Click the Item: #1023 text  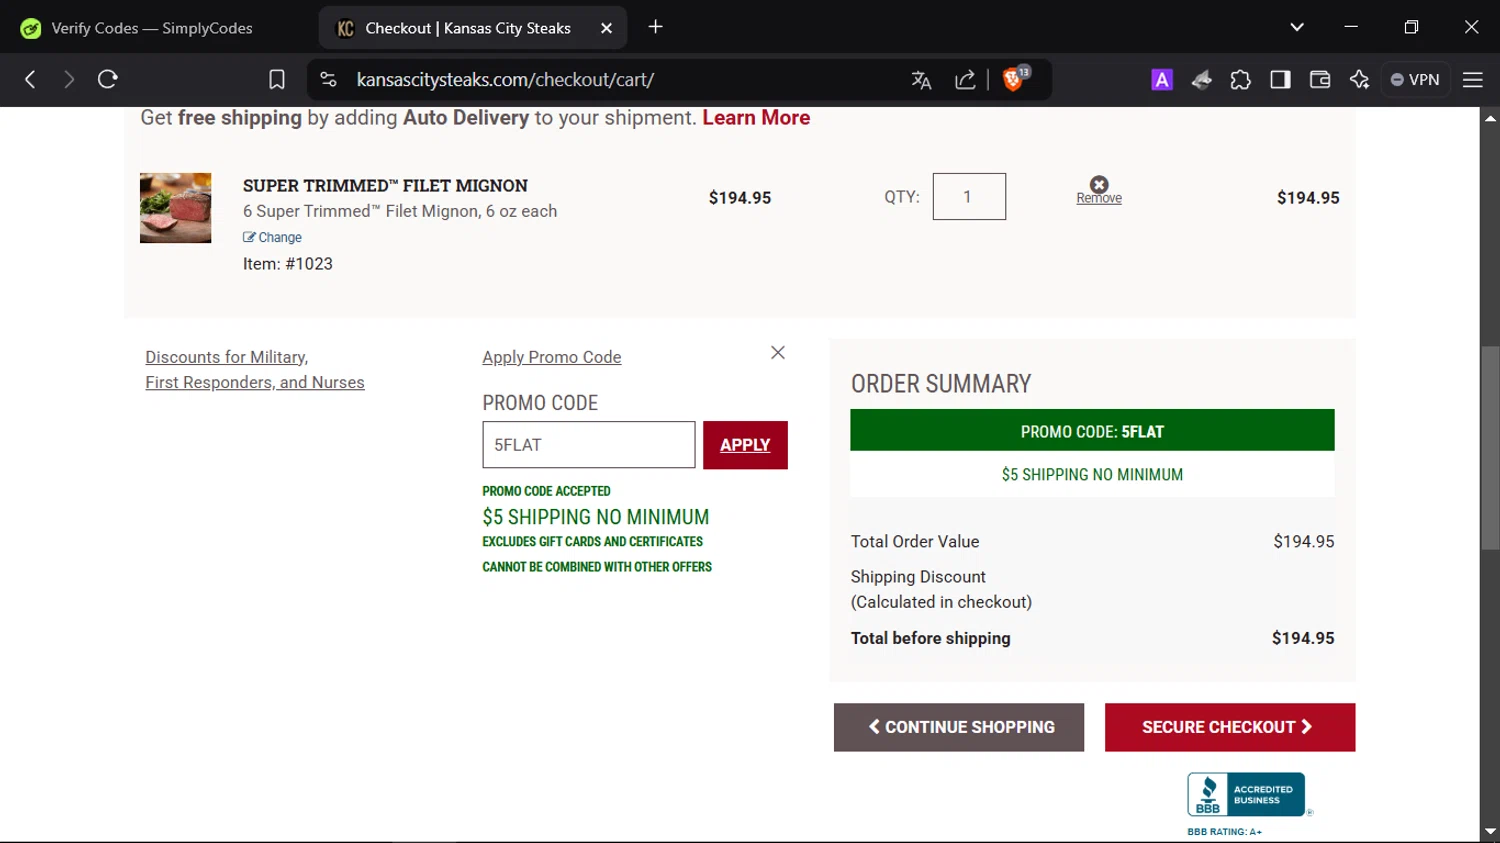pos(288,264)
